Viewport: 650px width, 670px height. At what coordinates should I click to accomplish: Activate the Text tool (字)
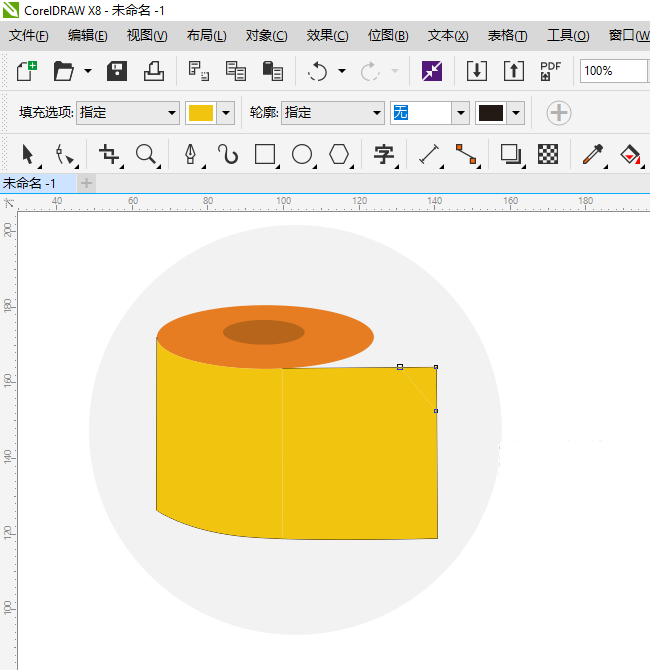point(384,154)
